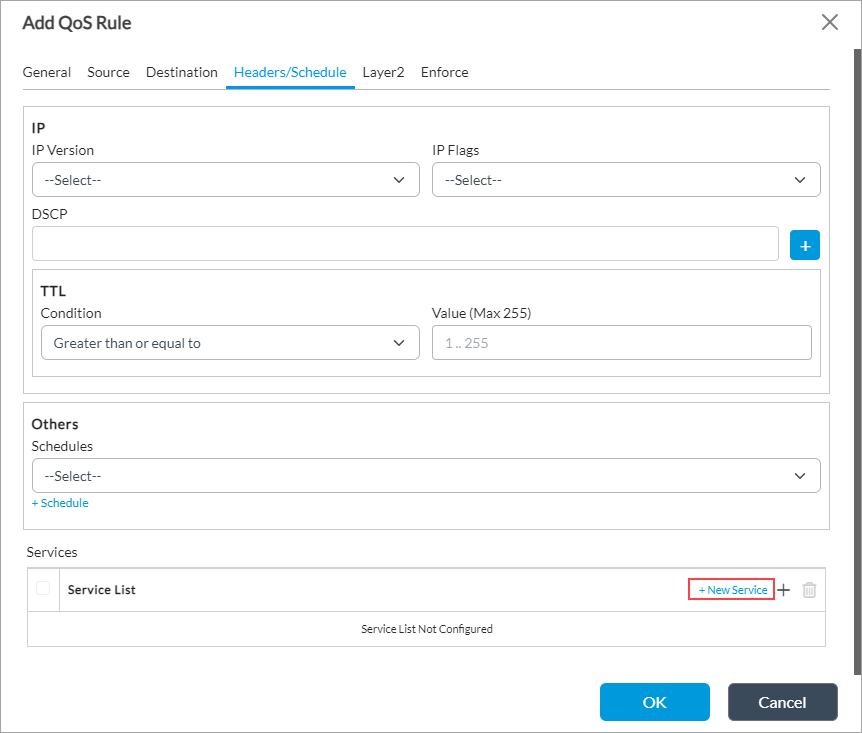Close the Add QoS Rule dialog
Screen dimensions: 862x733
pos(829,23)
